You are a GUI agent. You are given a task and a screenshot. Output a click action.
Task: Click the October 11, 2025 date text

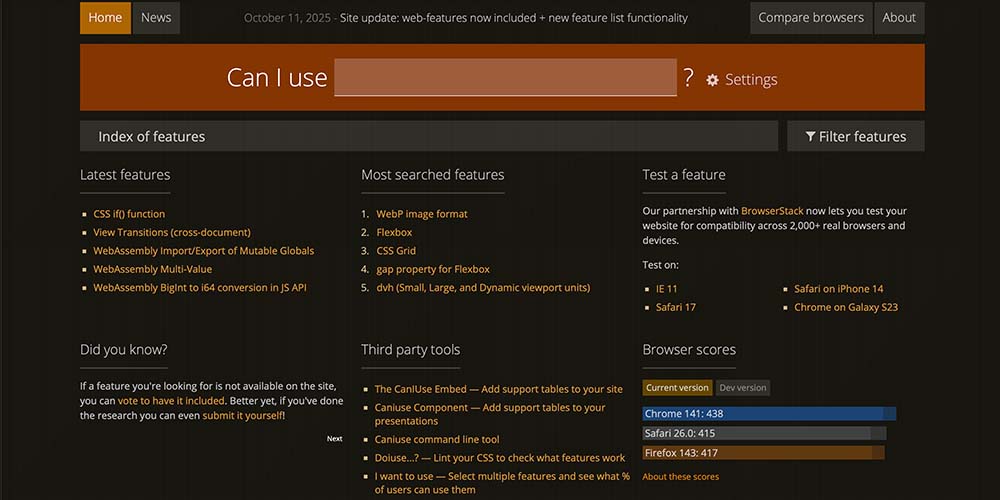coord(287,18)
